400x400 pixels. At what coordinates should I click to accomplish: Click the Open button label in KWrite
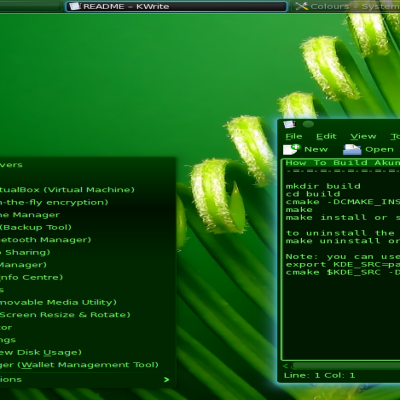coord(379,149)
